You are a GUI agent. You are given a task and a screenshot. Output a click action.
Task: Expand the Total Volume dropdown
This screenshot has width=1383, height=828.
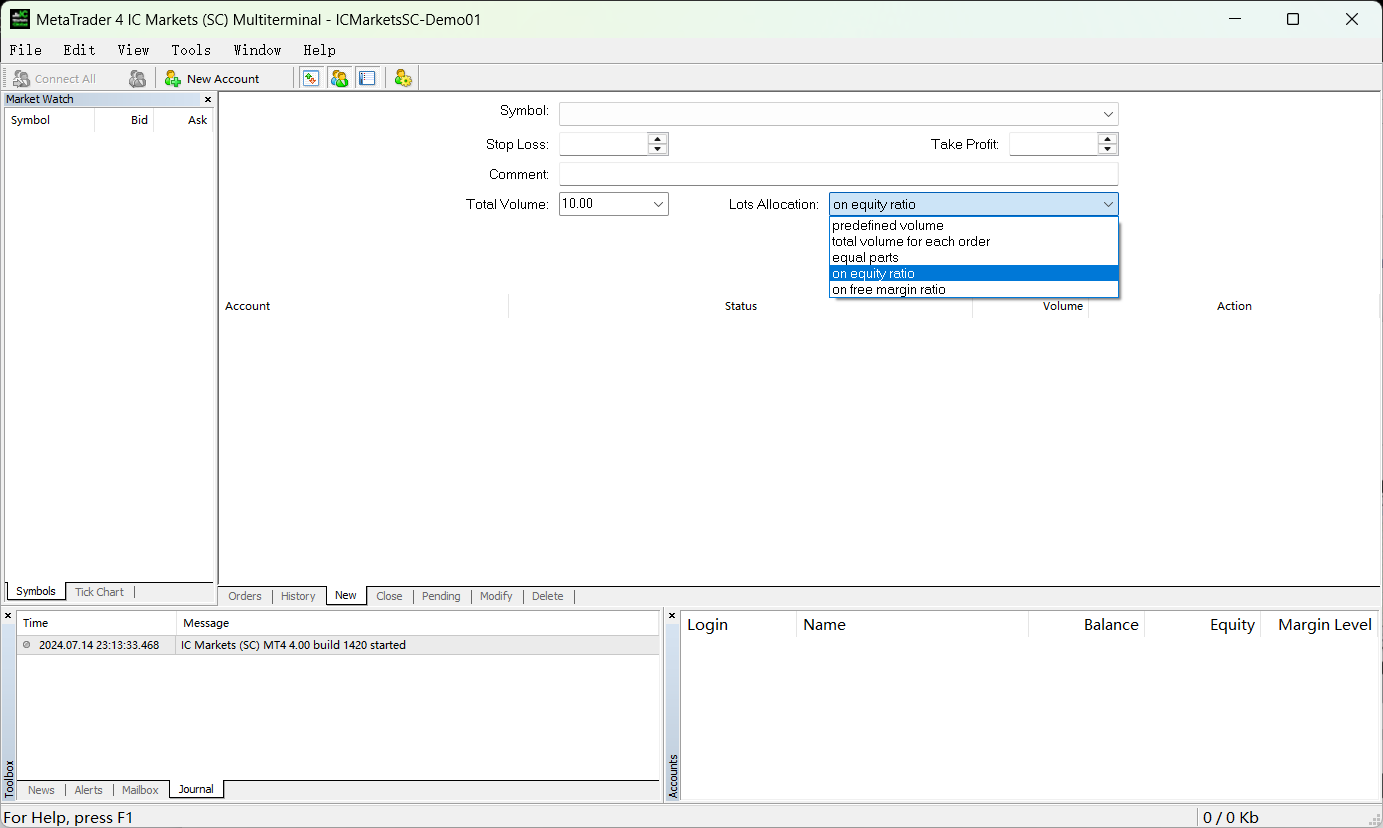pos(658,204)
